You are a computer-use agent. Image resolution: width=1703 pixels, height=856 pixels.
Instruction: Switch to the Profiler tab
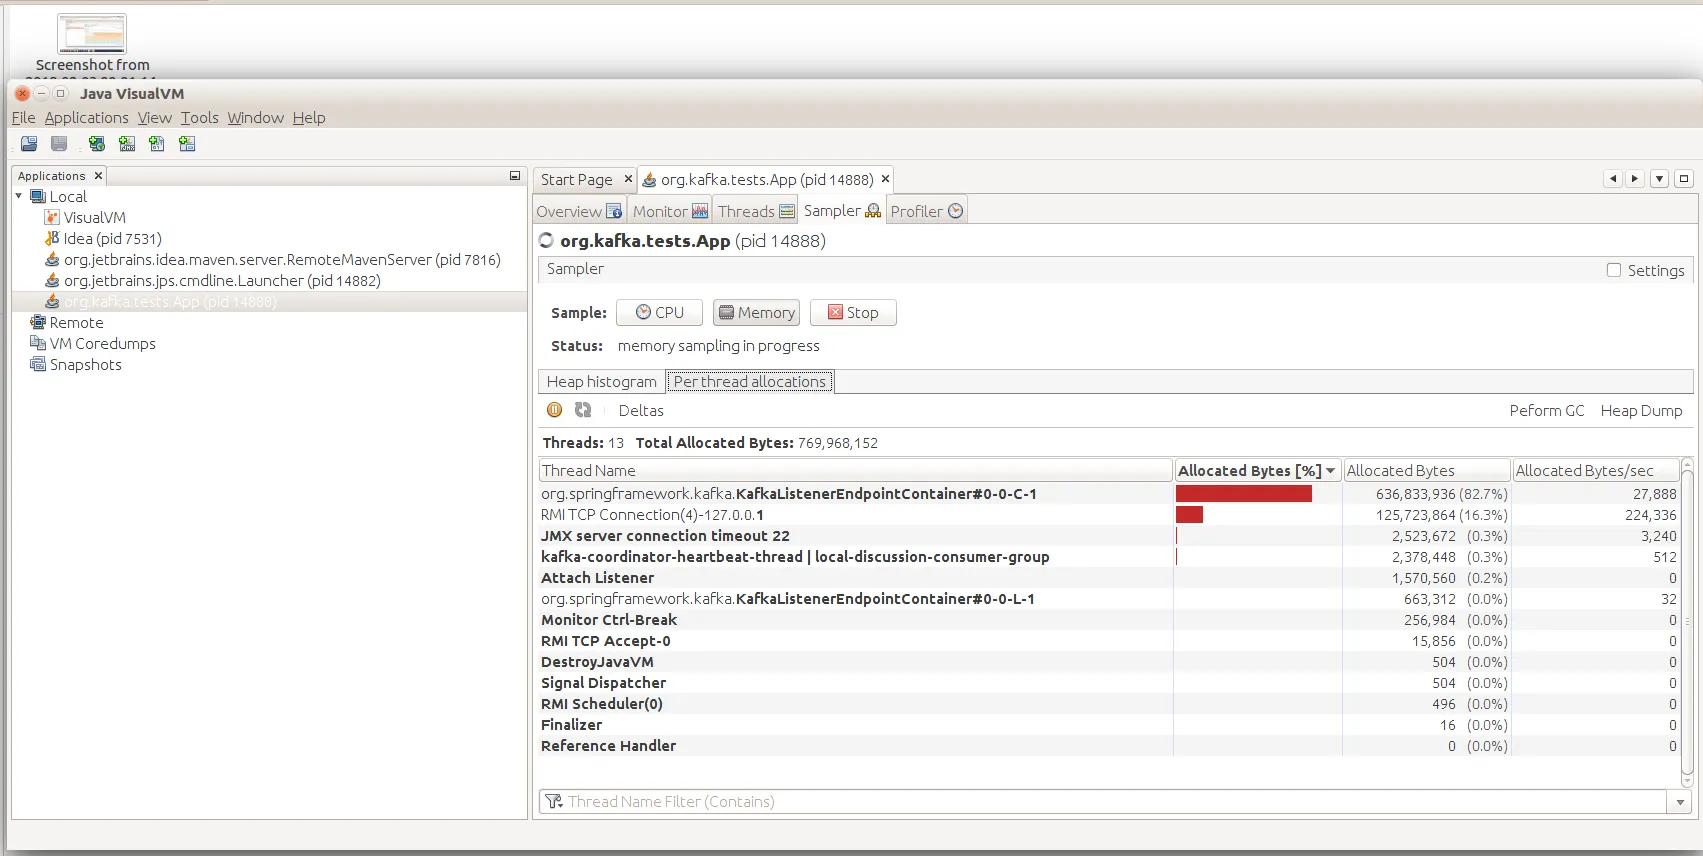(x=927, y=211)
